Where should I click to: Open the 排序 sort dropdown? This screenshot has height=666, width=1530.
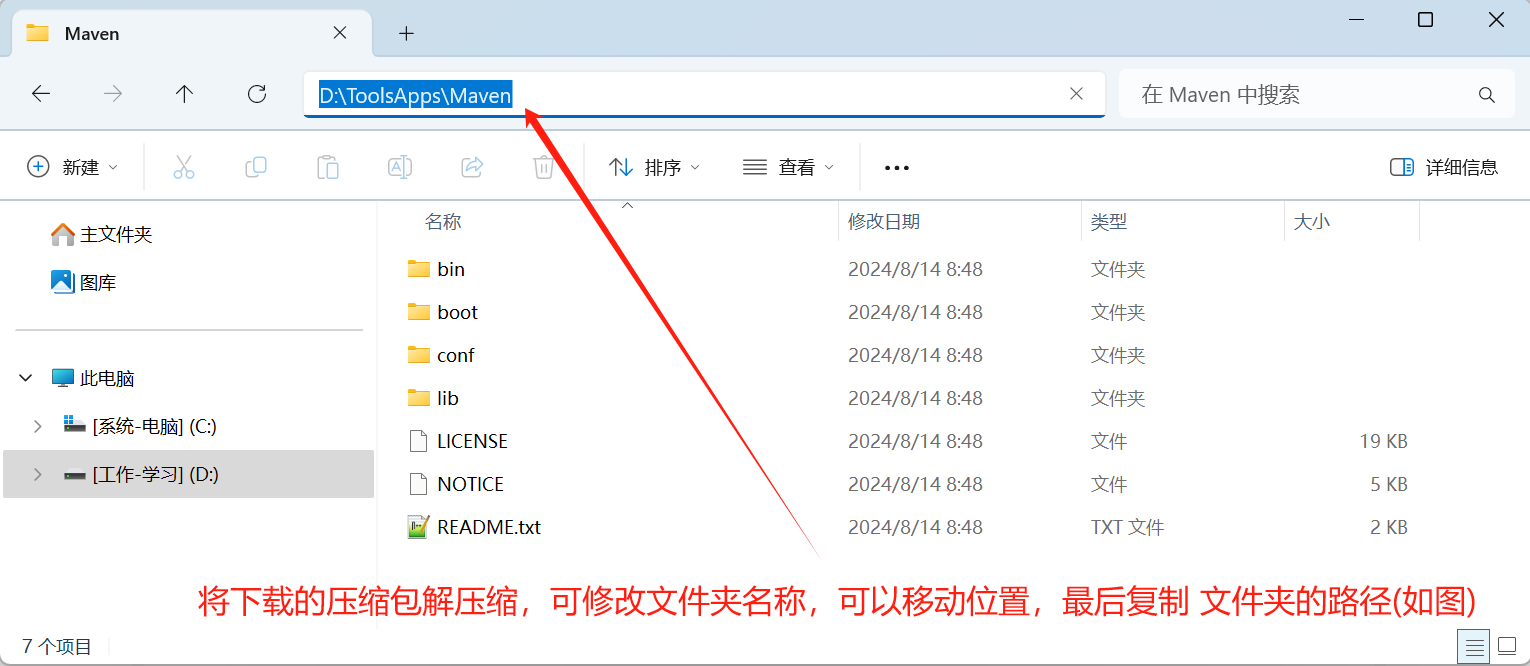click(x=655, y=167)
